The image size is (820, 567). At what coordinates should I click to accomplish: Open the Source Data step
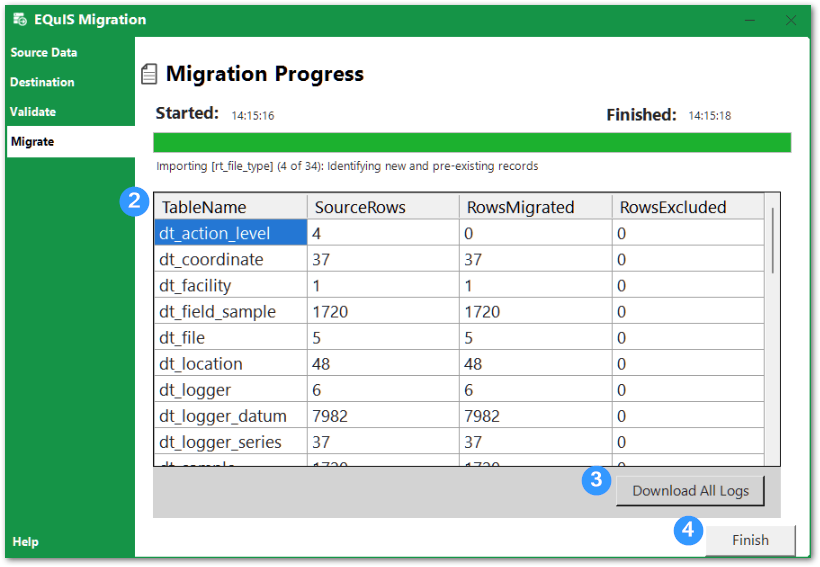pyautogui.click(x=44, y=52)
